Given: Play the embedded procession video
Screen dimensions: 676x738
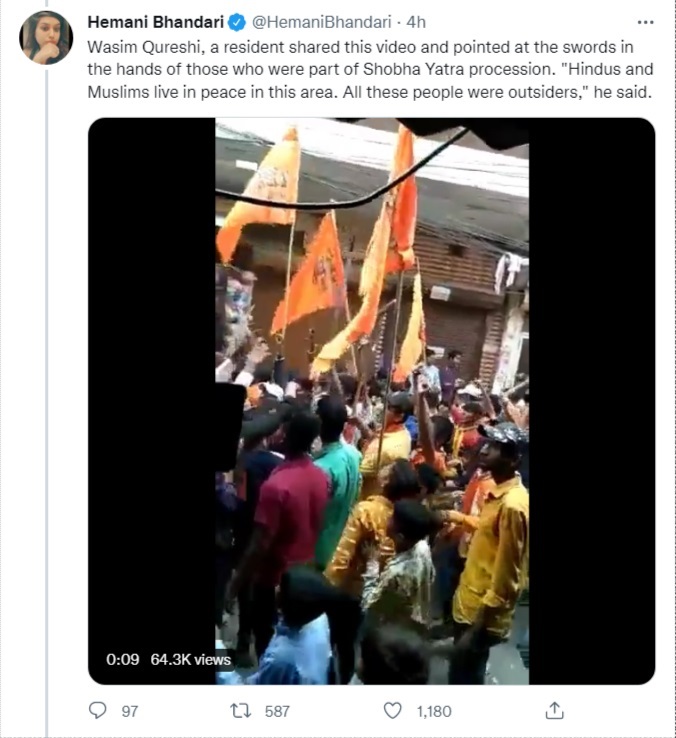Looking at the screenshot, I should coord(372,401).
